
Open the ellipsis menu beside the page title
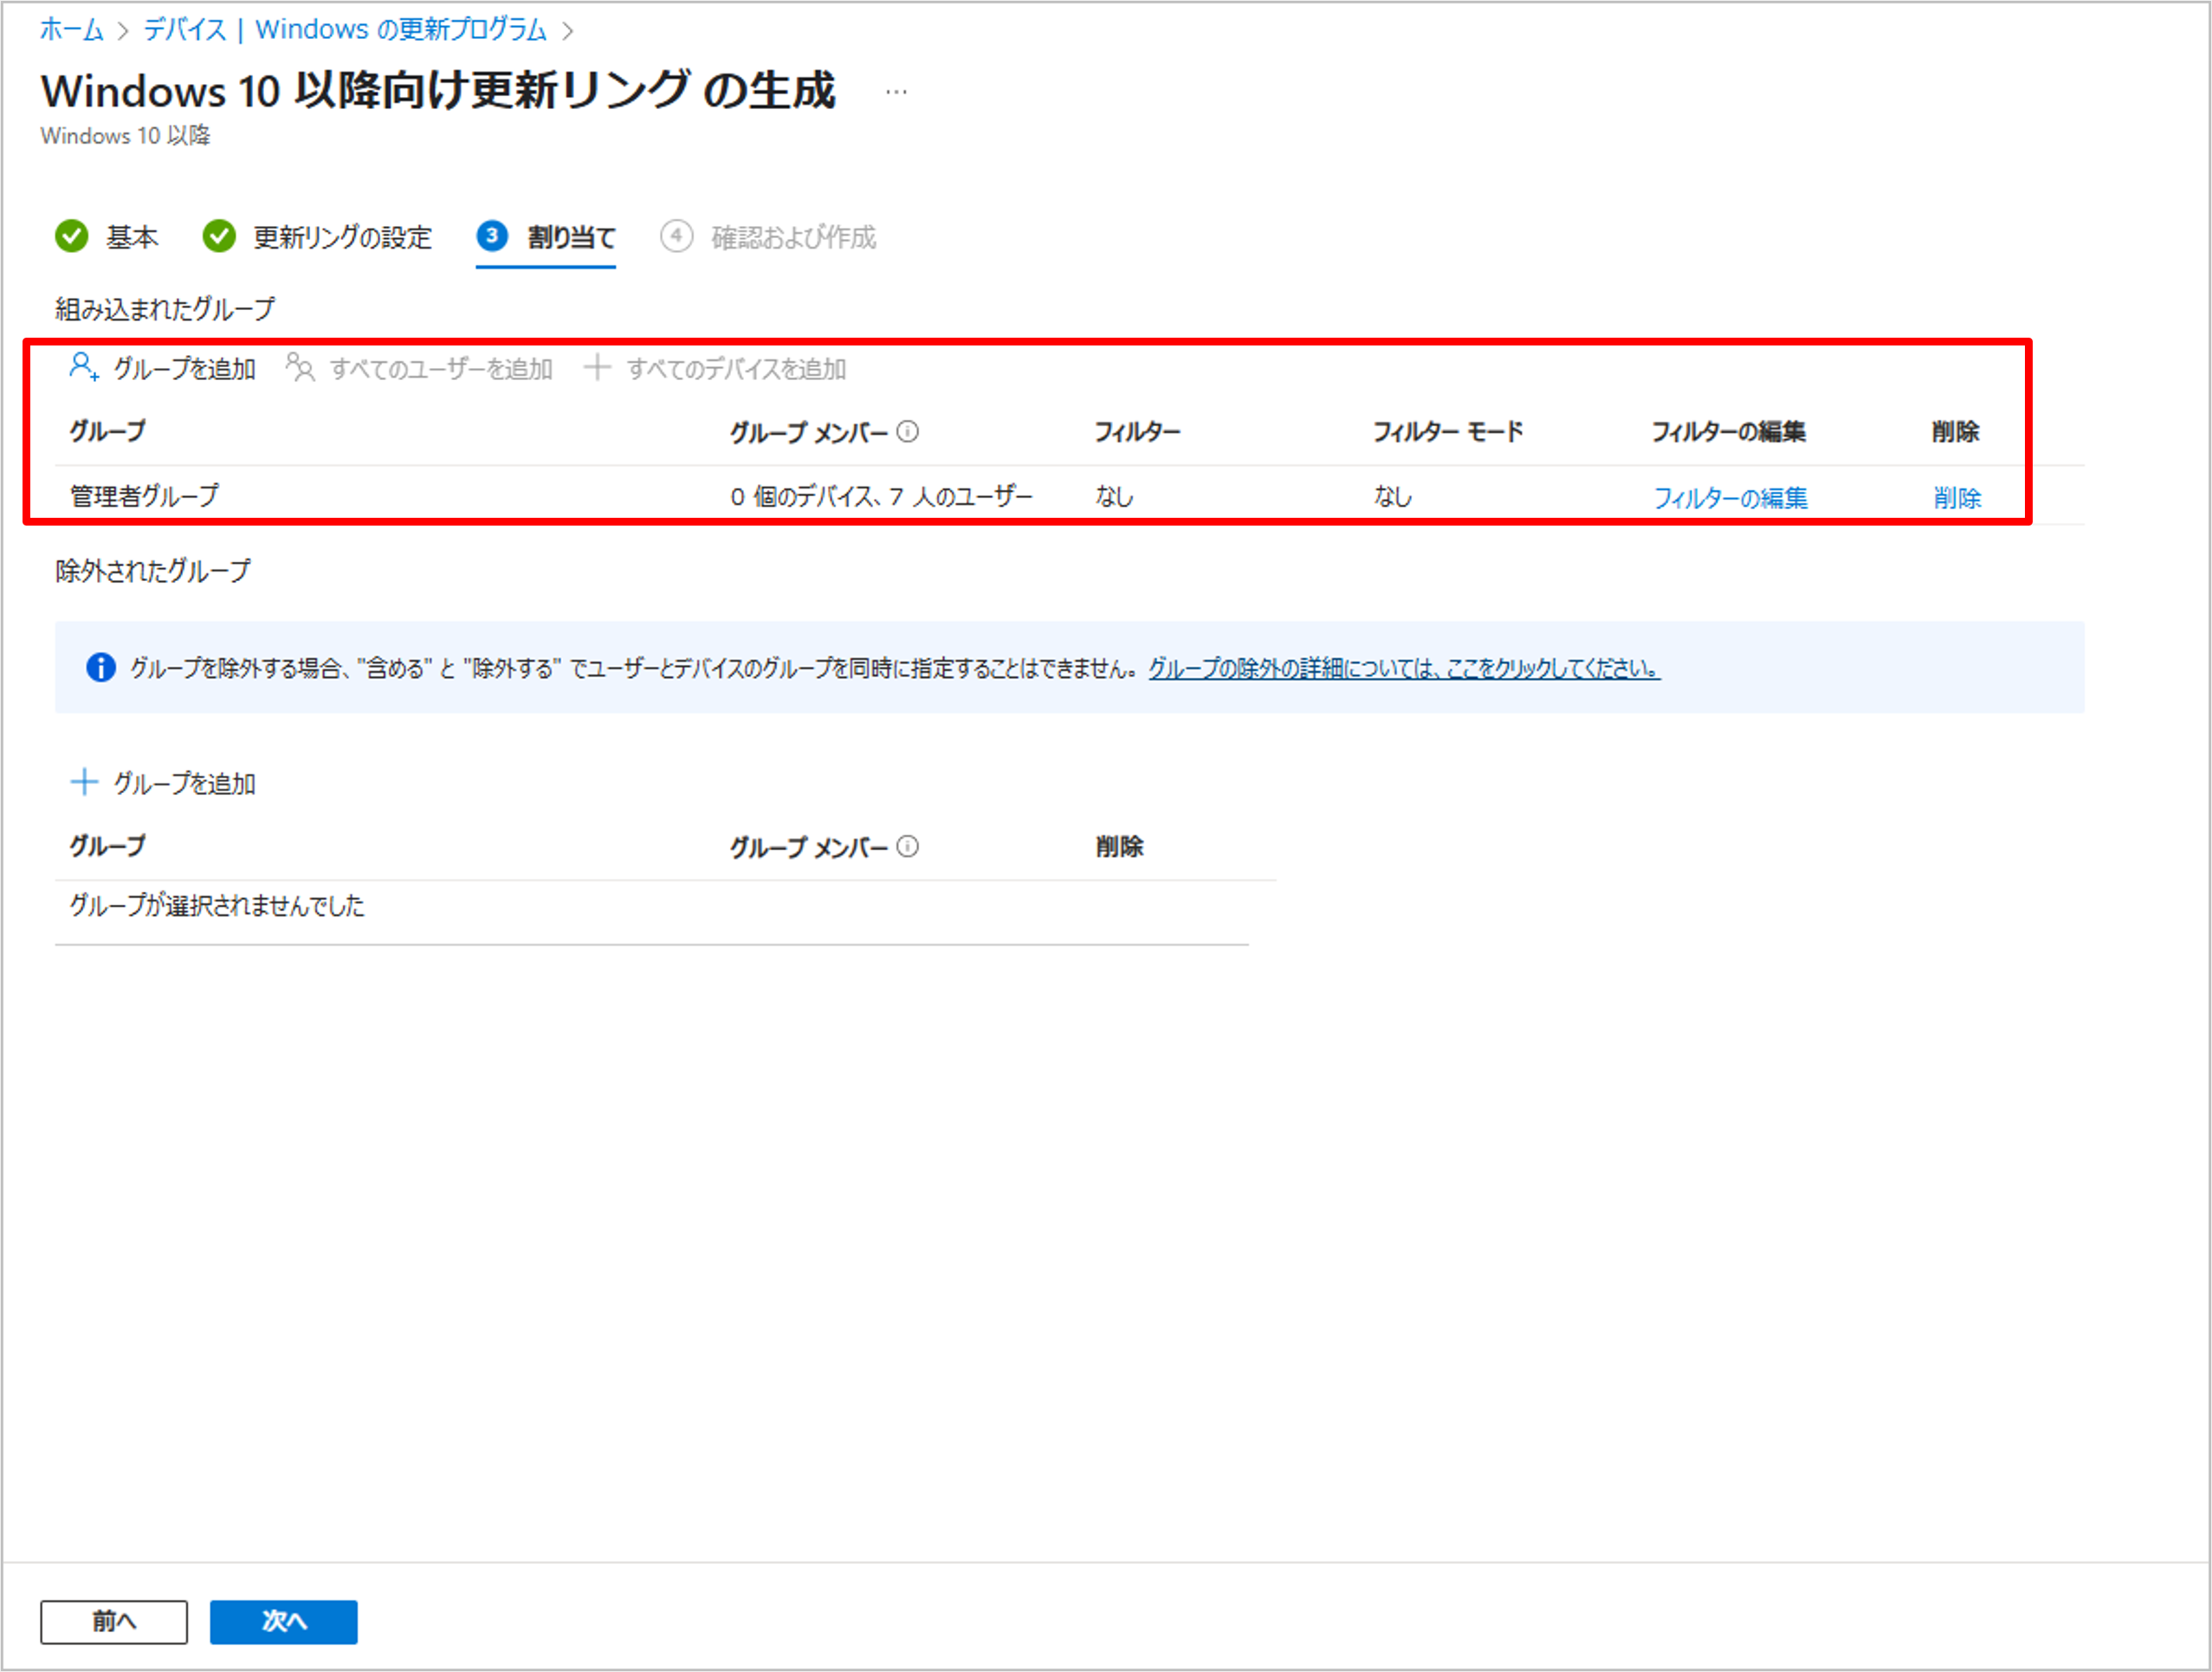[896, 92]
